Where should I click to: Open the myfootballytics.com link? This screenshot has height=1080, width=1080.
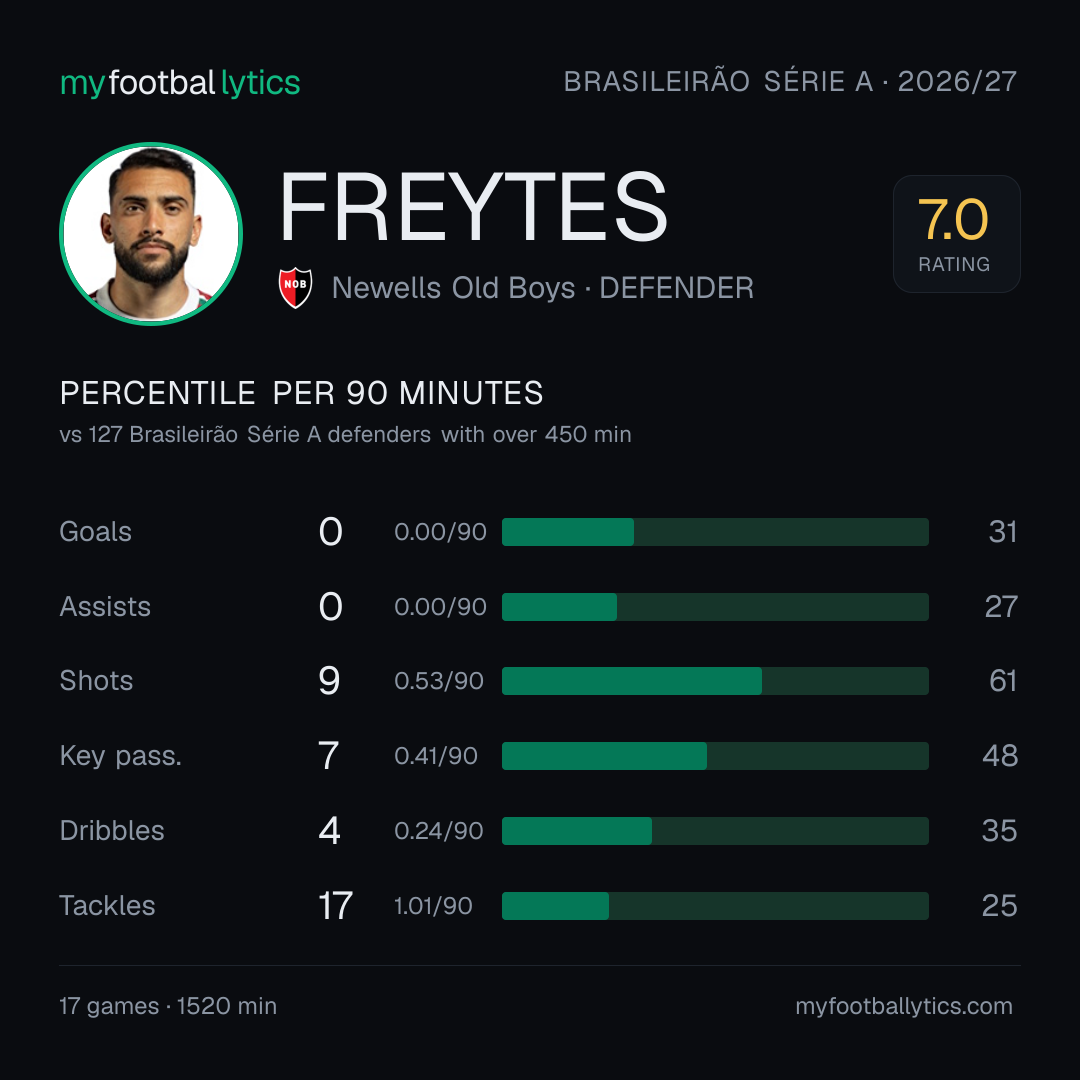(904, 1006)
